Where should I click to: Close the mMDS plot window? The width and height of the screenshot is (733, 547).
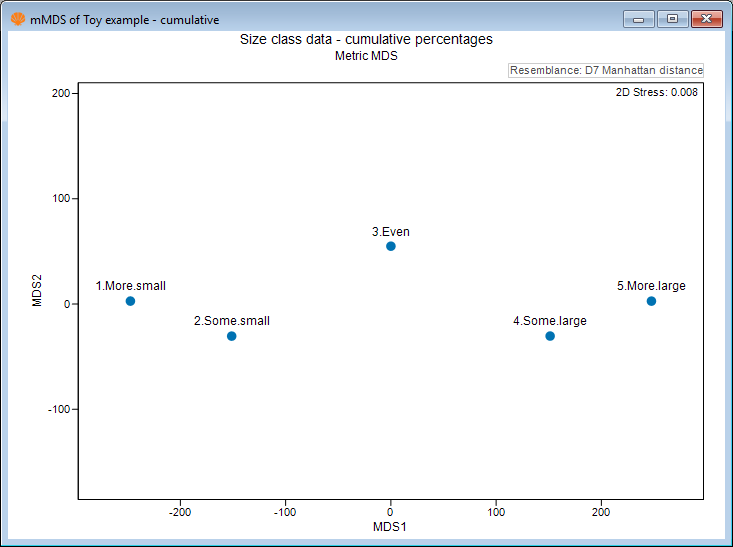(706, 18)
